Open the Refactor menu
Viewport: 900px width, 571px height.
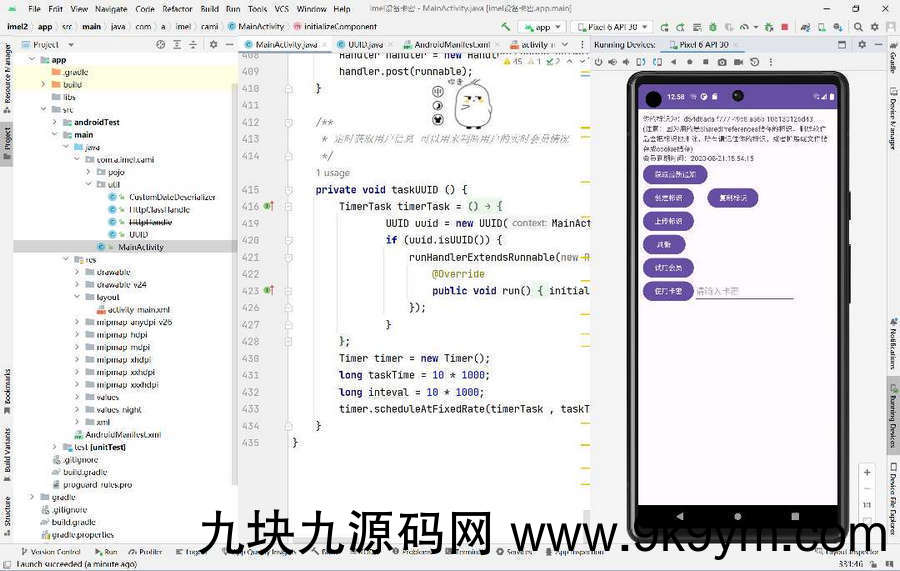tap(178, 9)
